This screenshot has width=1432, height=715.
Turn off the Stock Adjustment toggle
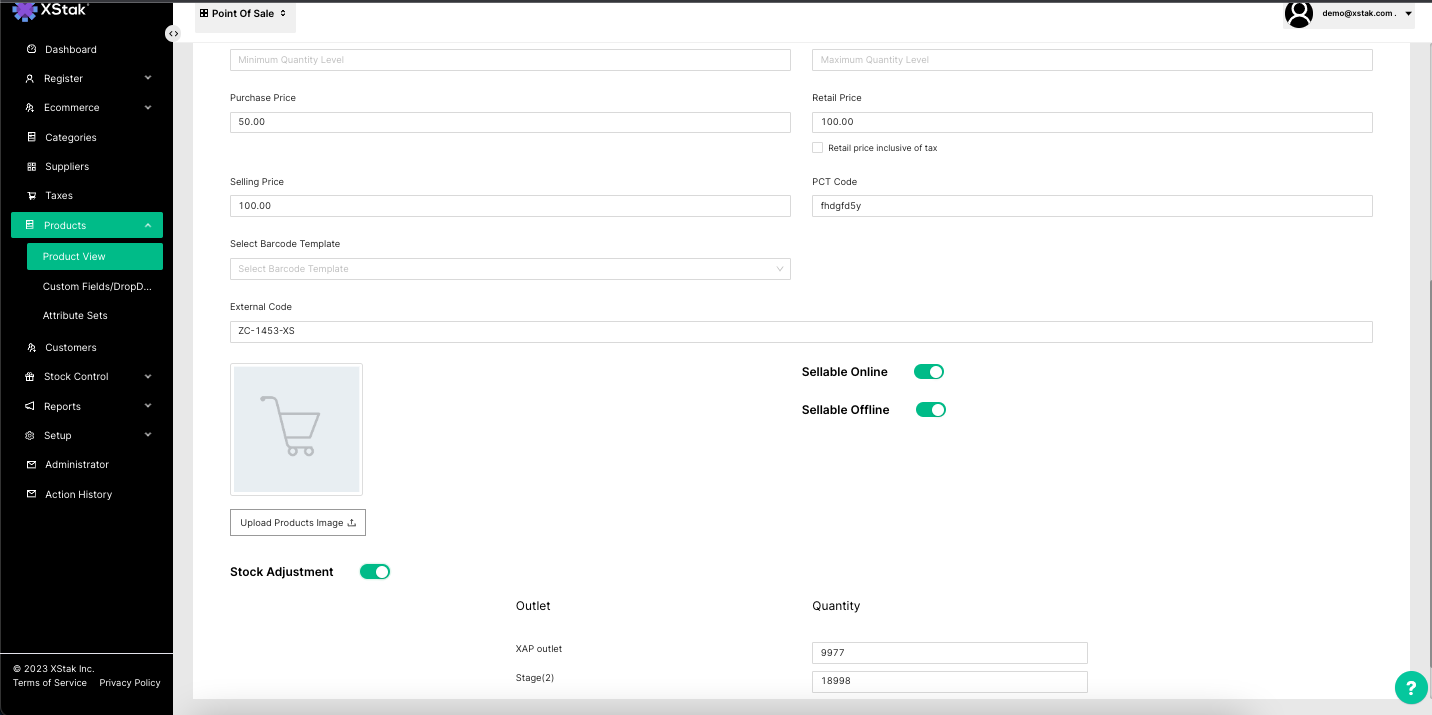tap(374, 572)
